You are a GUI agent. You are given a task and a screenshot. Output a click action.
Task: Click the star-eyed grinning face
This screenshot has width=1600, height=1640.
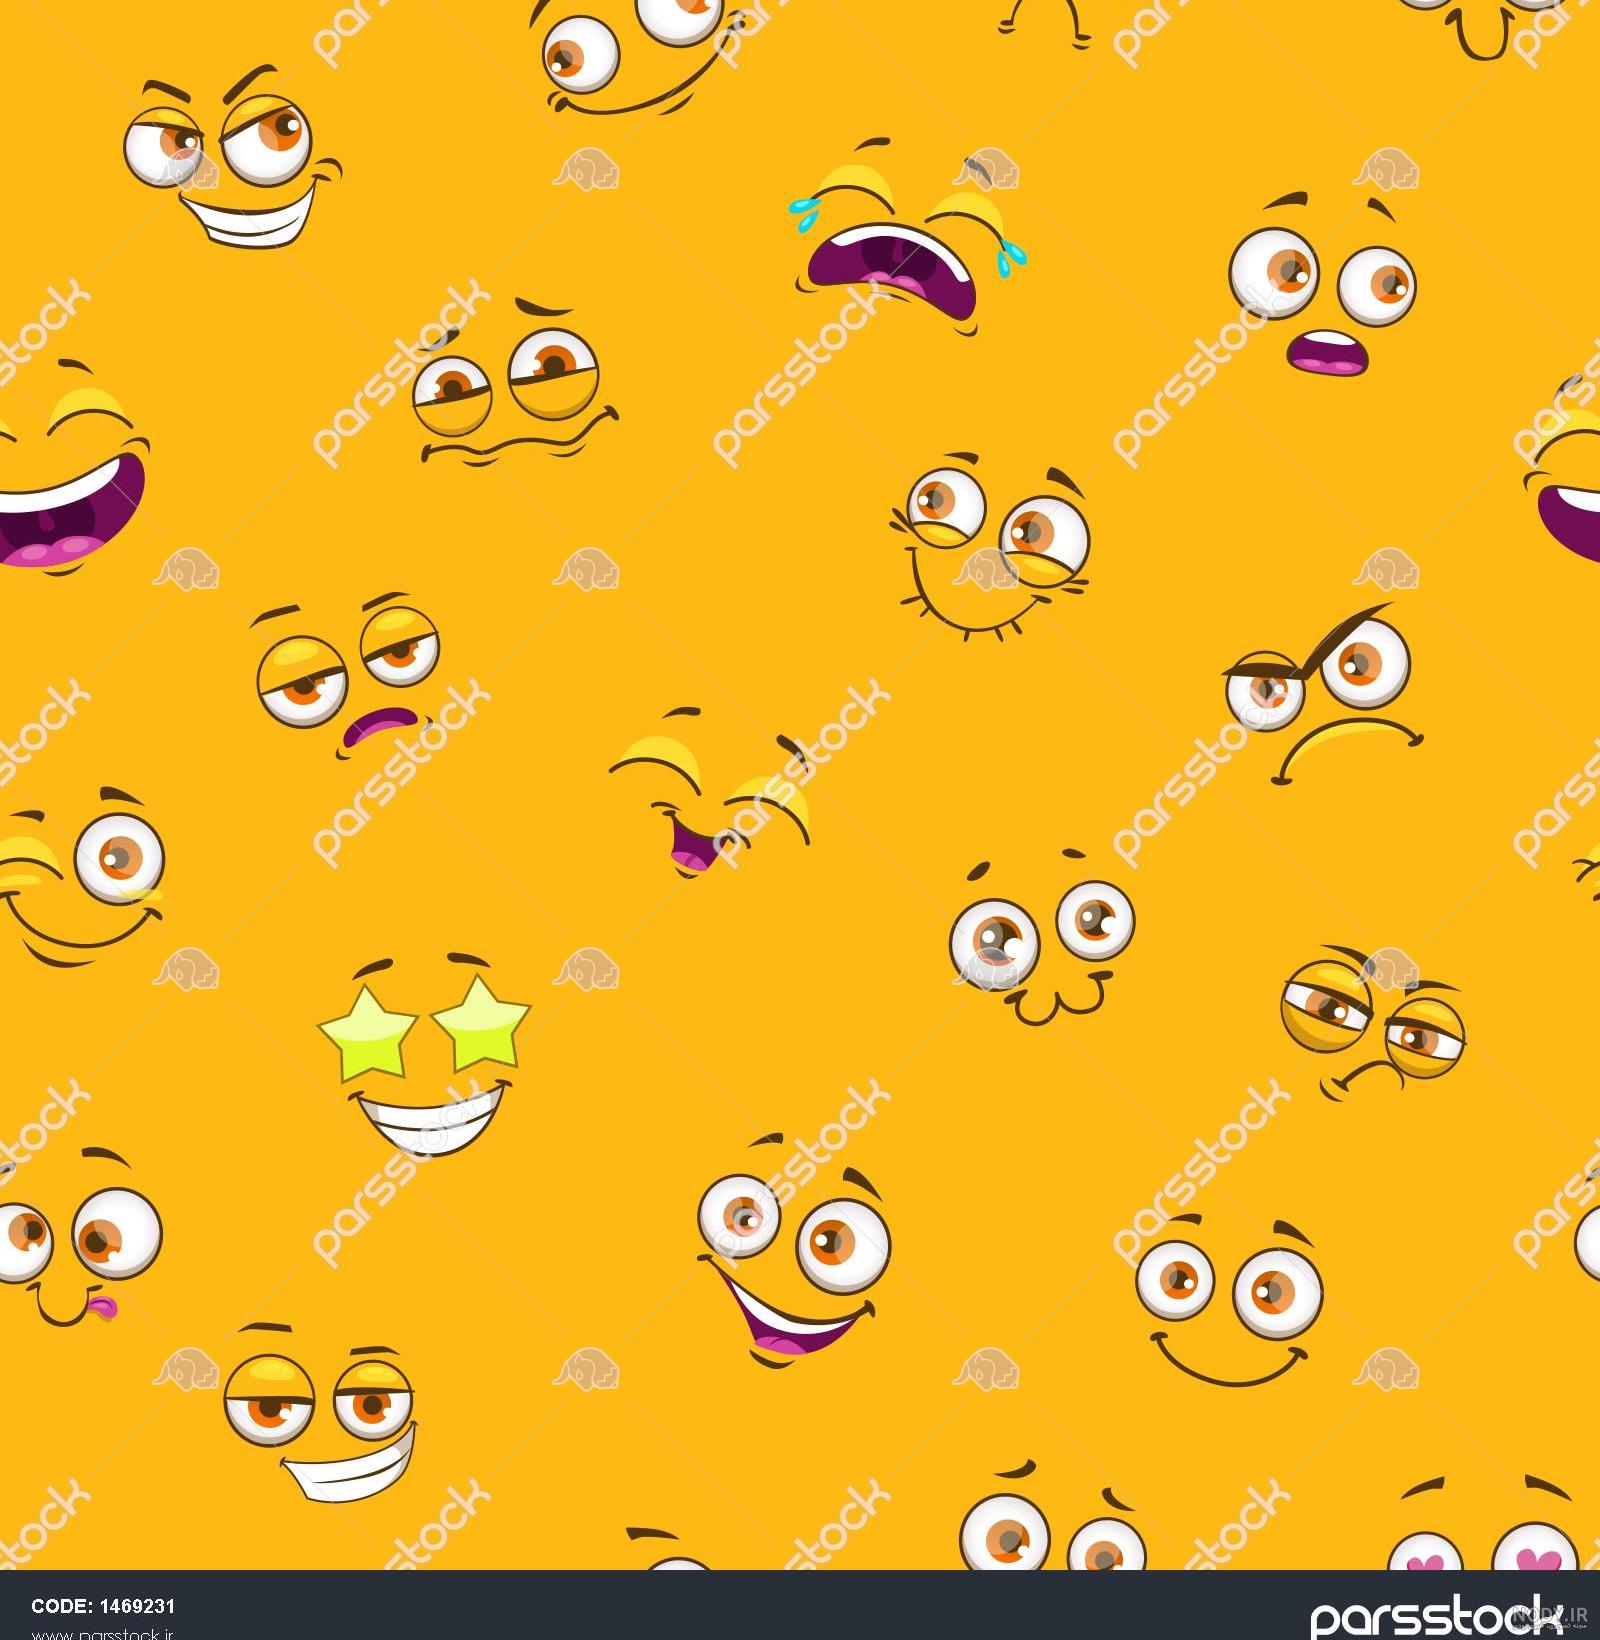(x=424, y=1057)
